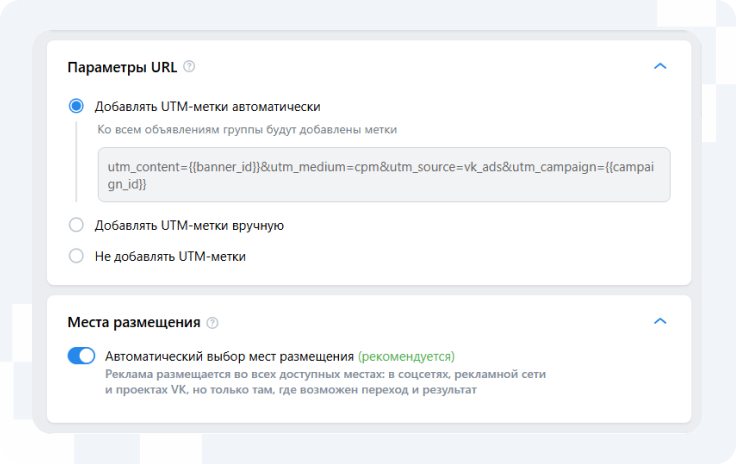This screenshot has height=464, width=736.
Task: Click the UTM parameters template field
Action: click(383, 175)
